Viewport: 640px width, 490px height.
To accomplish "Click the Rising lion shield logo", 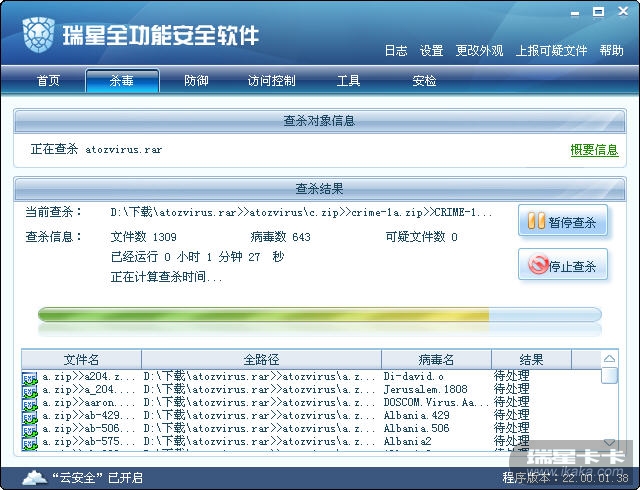I will (39, 35).
